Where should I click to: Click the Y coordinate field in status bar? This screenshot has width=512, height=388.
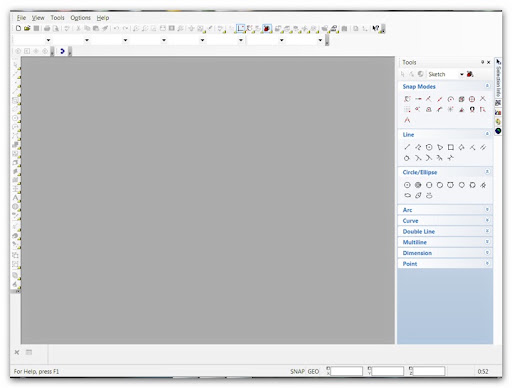point(388,371)
